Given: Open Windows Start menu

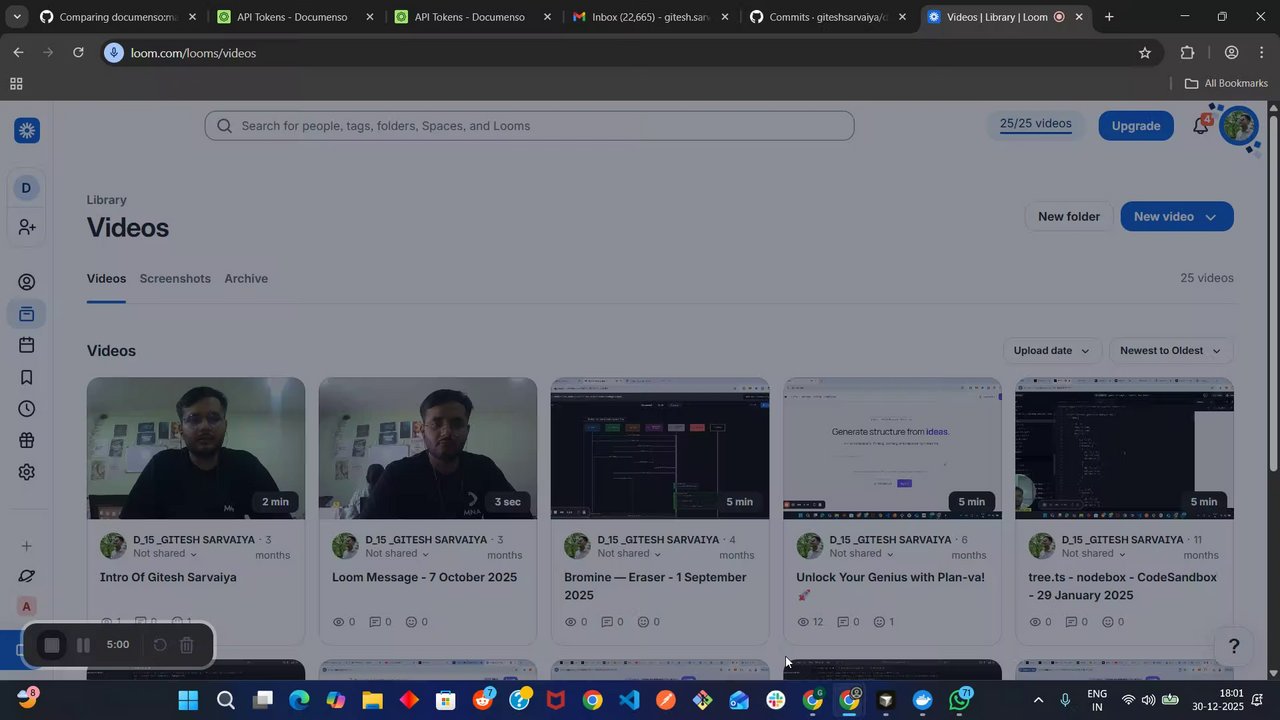Looking at the screenshot, I should point(188,700).
